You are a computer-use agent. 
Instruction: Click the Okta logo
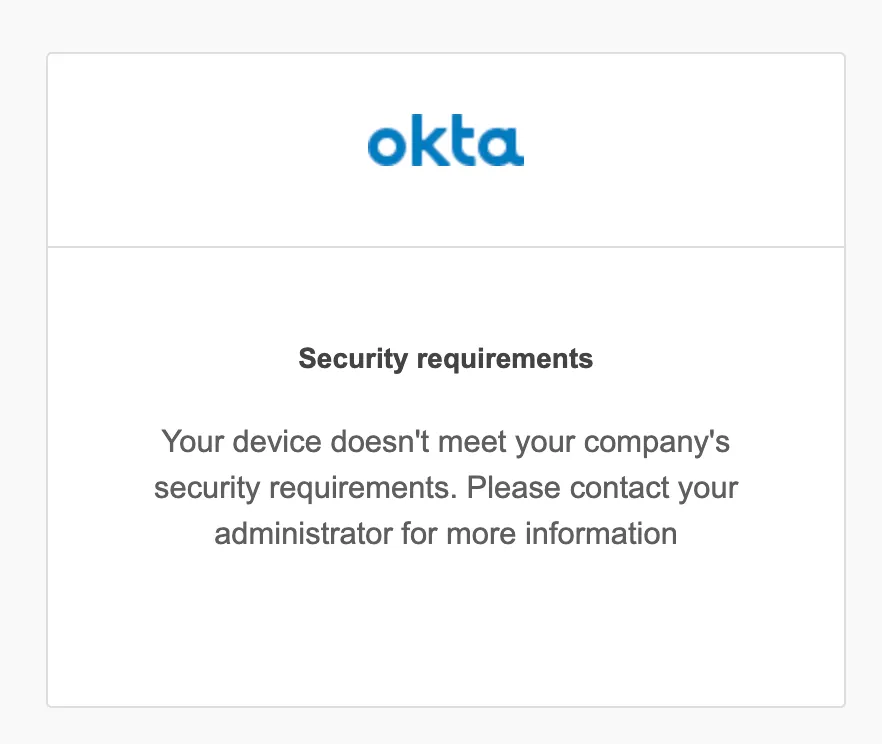point(445,145)
